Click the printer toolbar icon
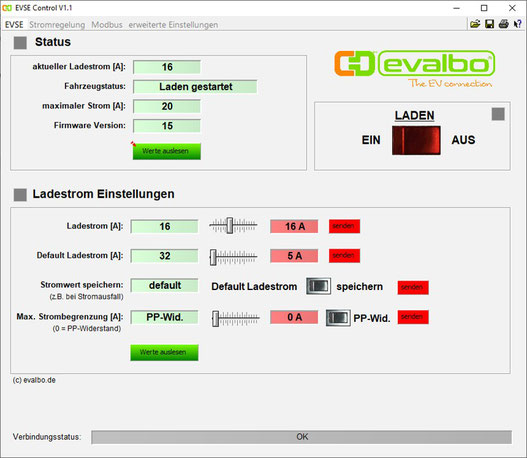This screenshot has height=458, width=527. (x=503, y=24)
